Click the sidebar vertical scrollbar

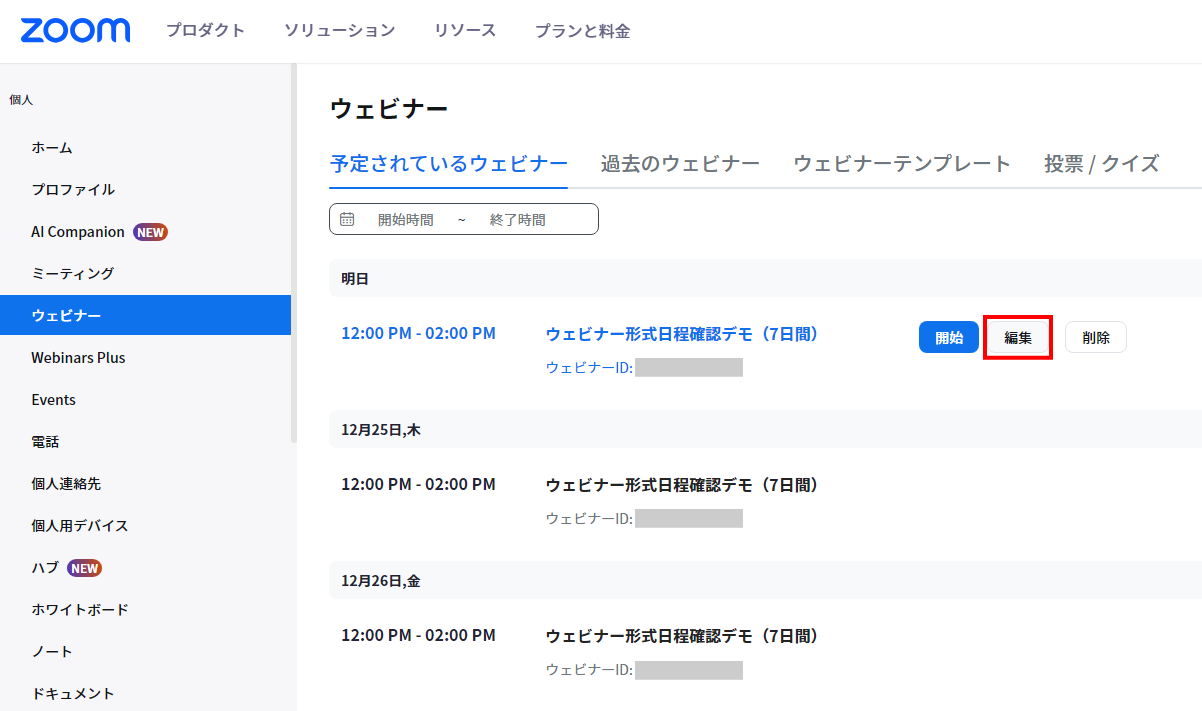tap(294, 250)
